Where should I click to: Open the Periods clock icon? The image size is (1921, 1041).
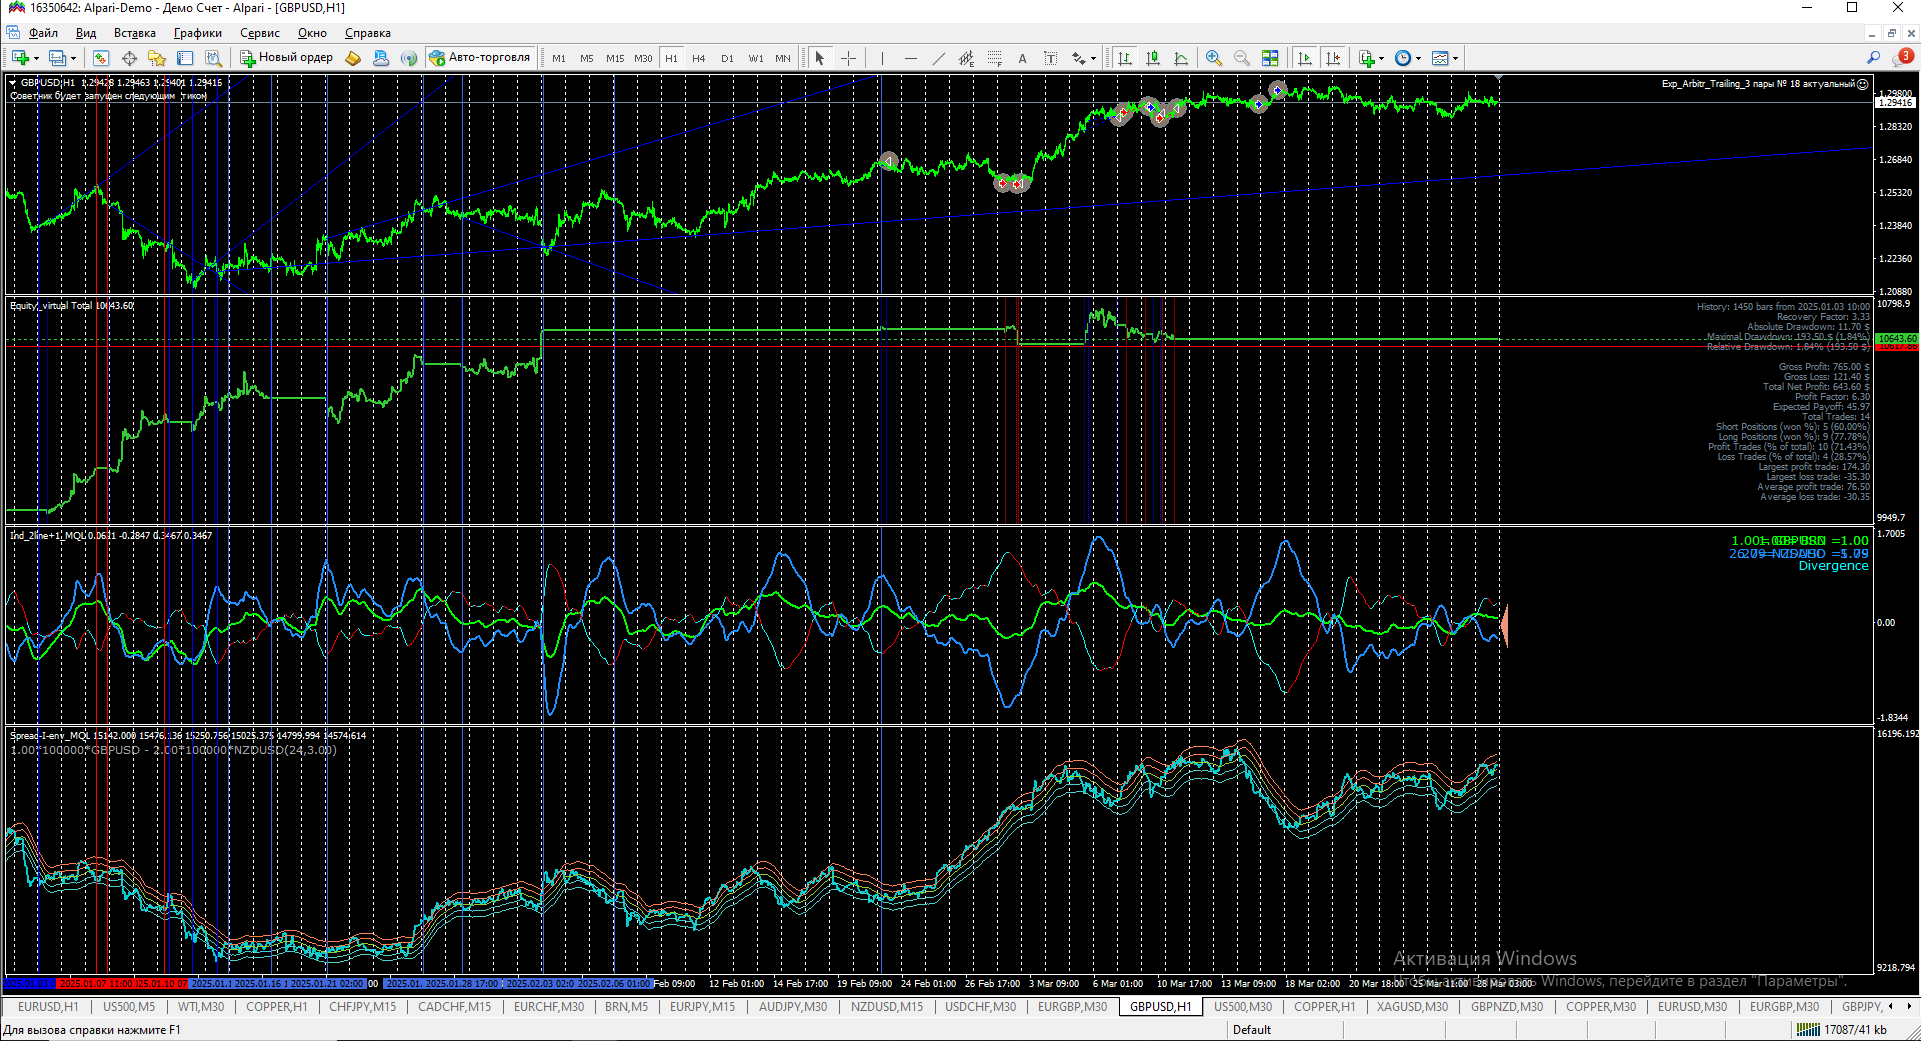1403,58
